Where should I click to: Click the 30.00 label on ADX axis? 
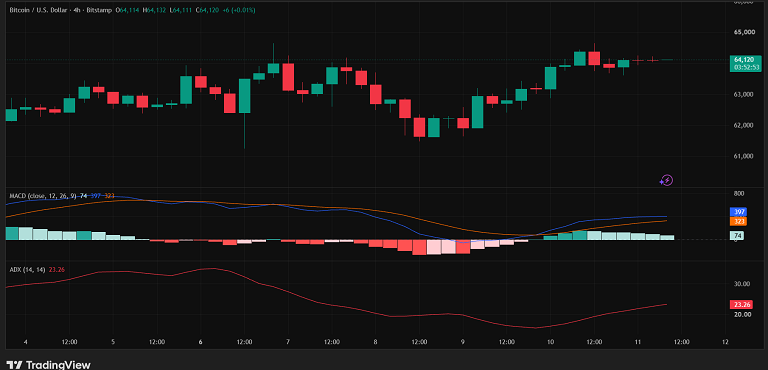coord(743,284)
